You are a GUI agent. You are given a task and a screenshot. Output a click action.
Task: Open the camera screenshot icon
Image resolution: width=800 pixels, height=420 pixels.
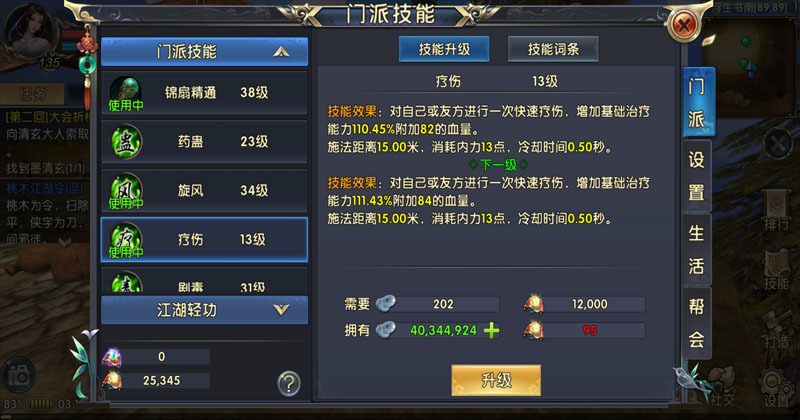pos(19,376)
